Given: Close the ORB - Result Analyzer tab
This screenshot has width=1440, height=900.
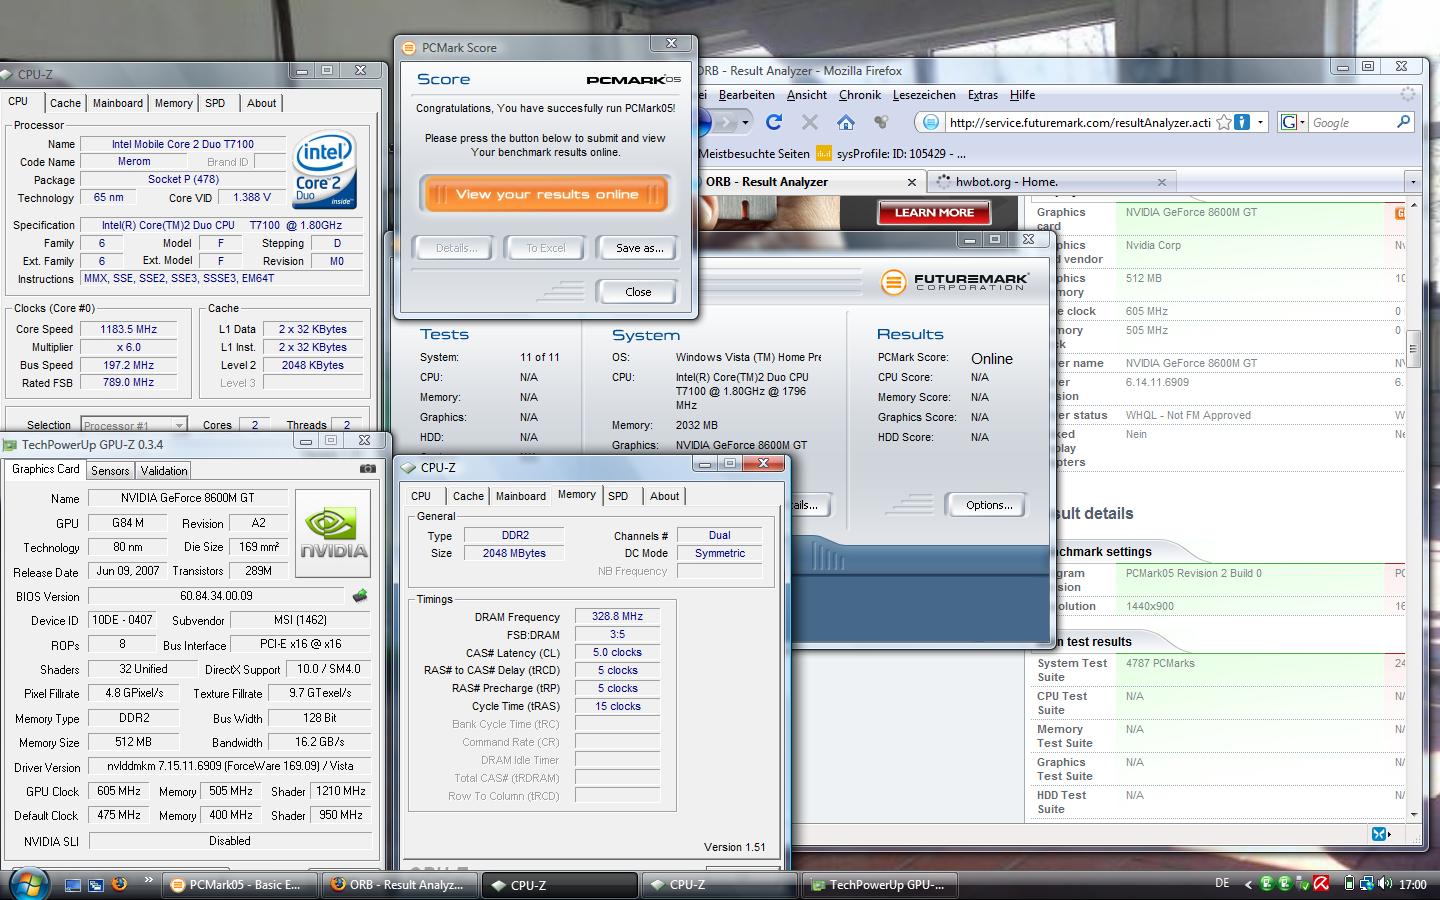Looking at the screenshot, I should [911, 182].
